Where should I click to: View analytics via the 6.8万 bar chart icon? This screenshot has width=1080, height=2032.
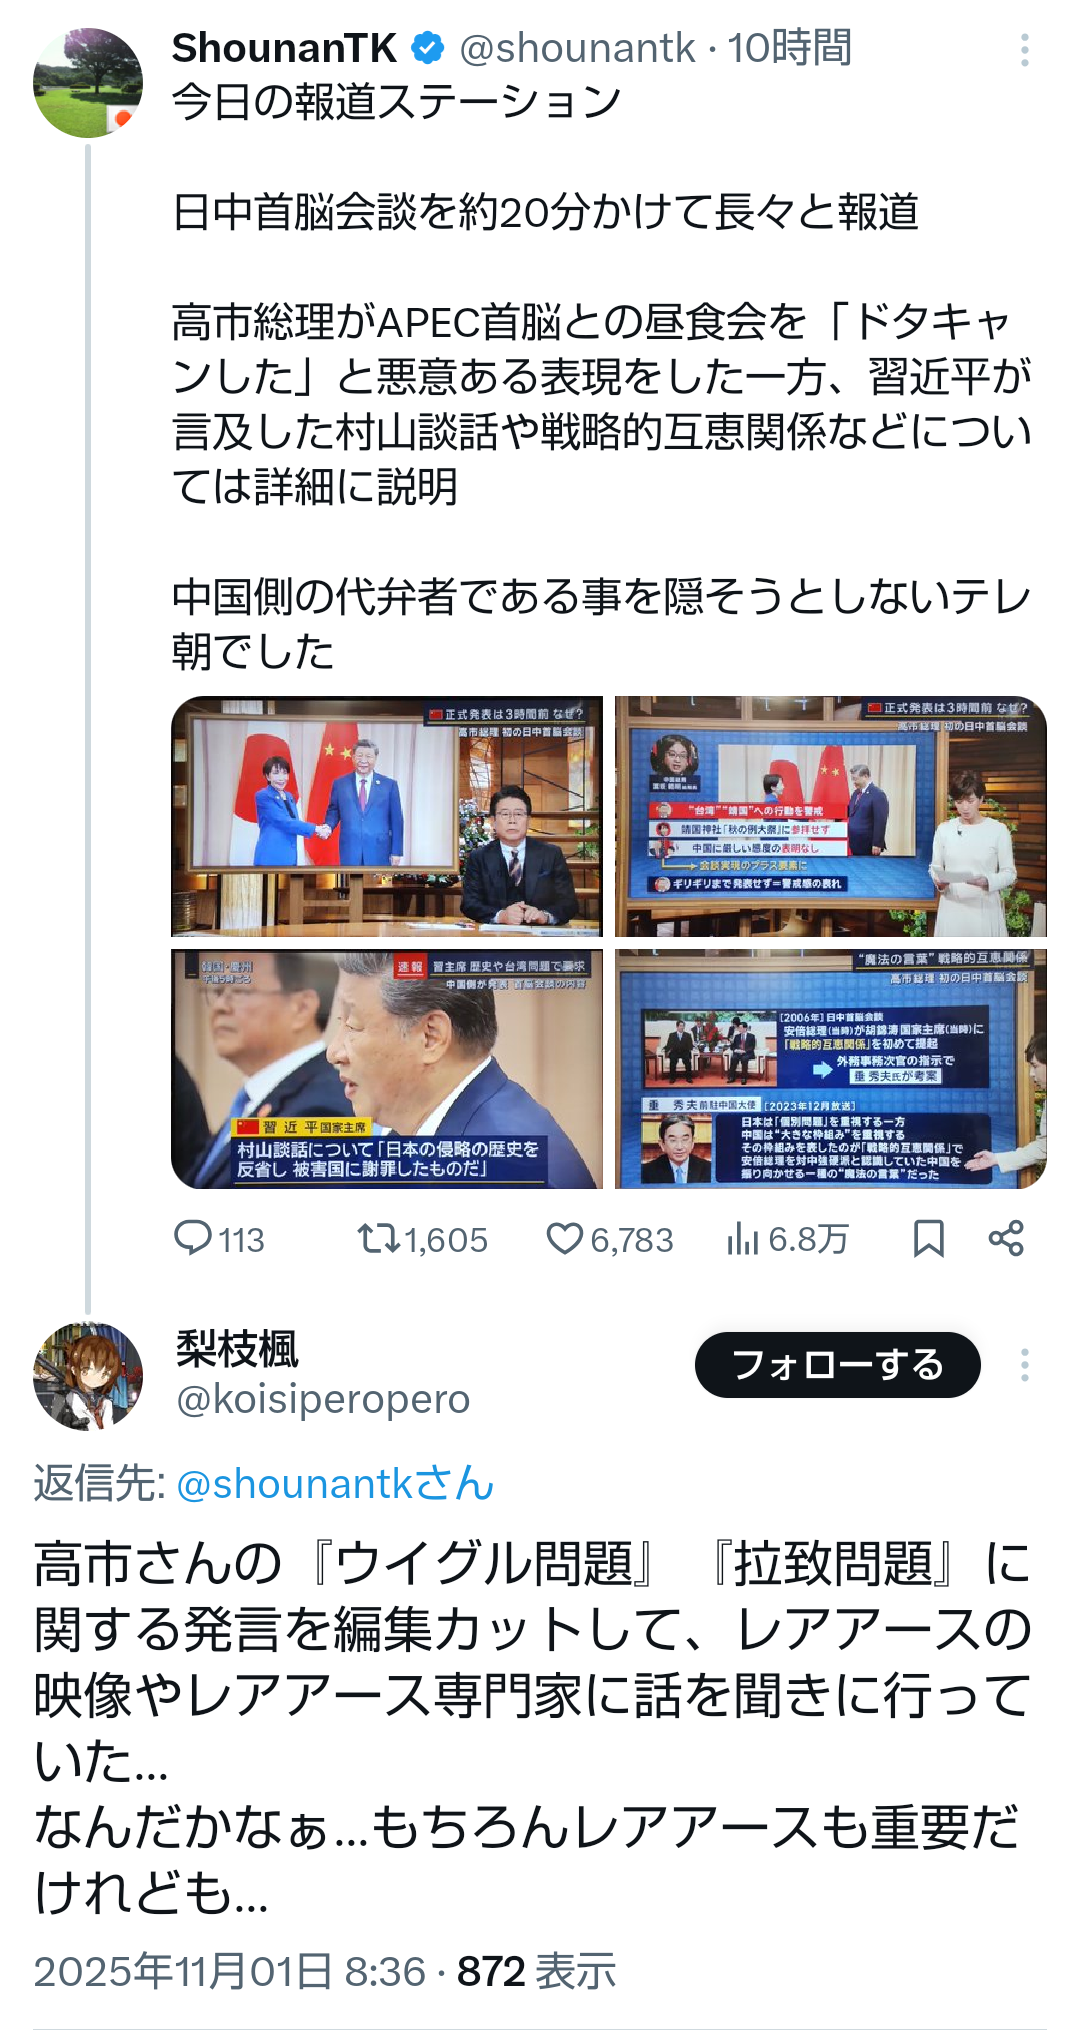tap(743, 1239)
